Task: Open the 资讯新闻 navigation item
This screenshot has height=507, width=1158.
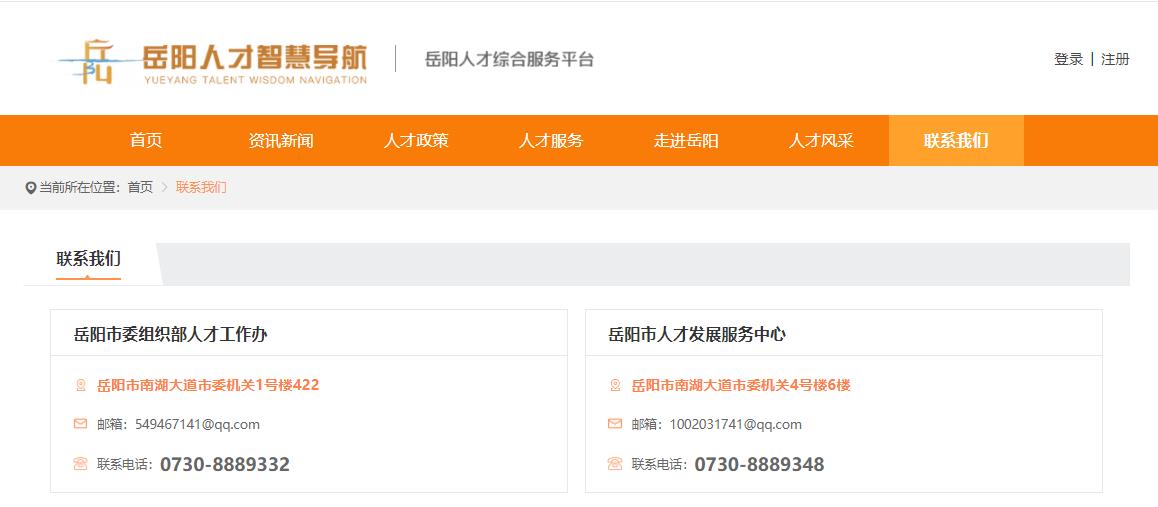Action: click(x=281, y=140)
